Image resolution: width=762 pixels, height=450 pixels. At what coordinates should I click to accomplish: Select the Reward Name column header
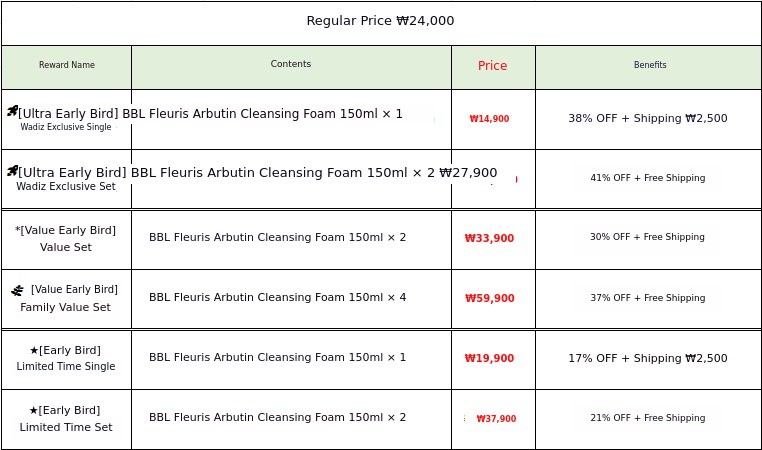pos(67,66)
